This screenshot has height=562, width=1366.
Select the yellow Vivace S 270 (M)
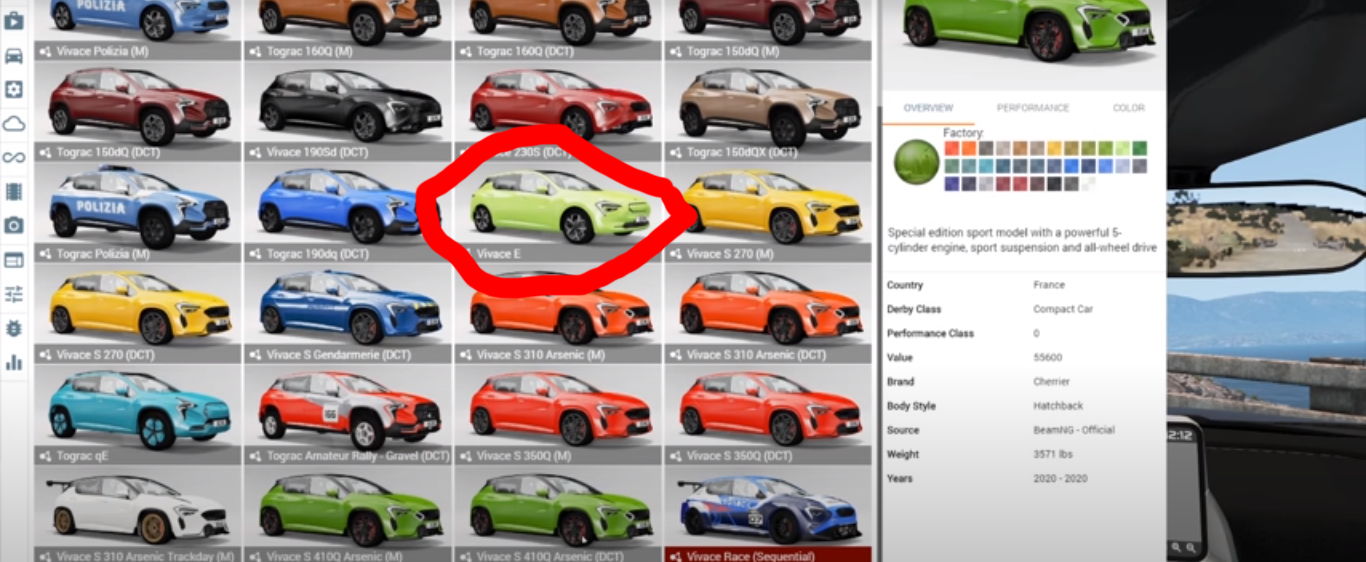(767, 213)
